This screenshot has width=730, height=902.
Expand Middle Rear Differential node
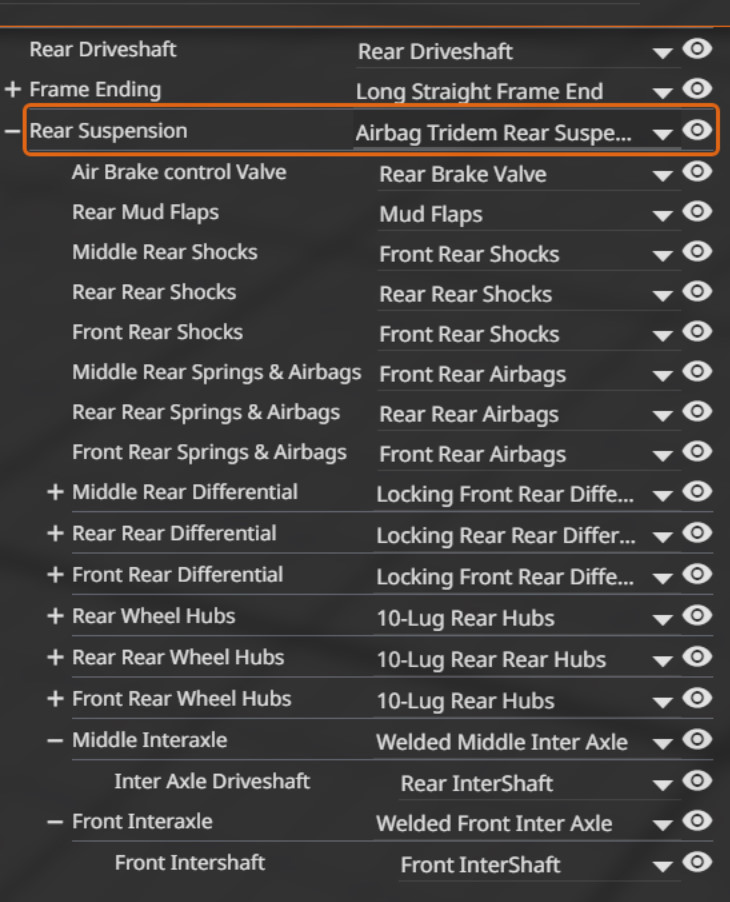[55, 492]
